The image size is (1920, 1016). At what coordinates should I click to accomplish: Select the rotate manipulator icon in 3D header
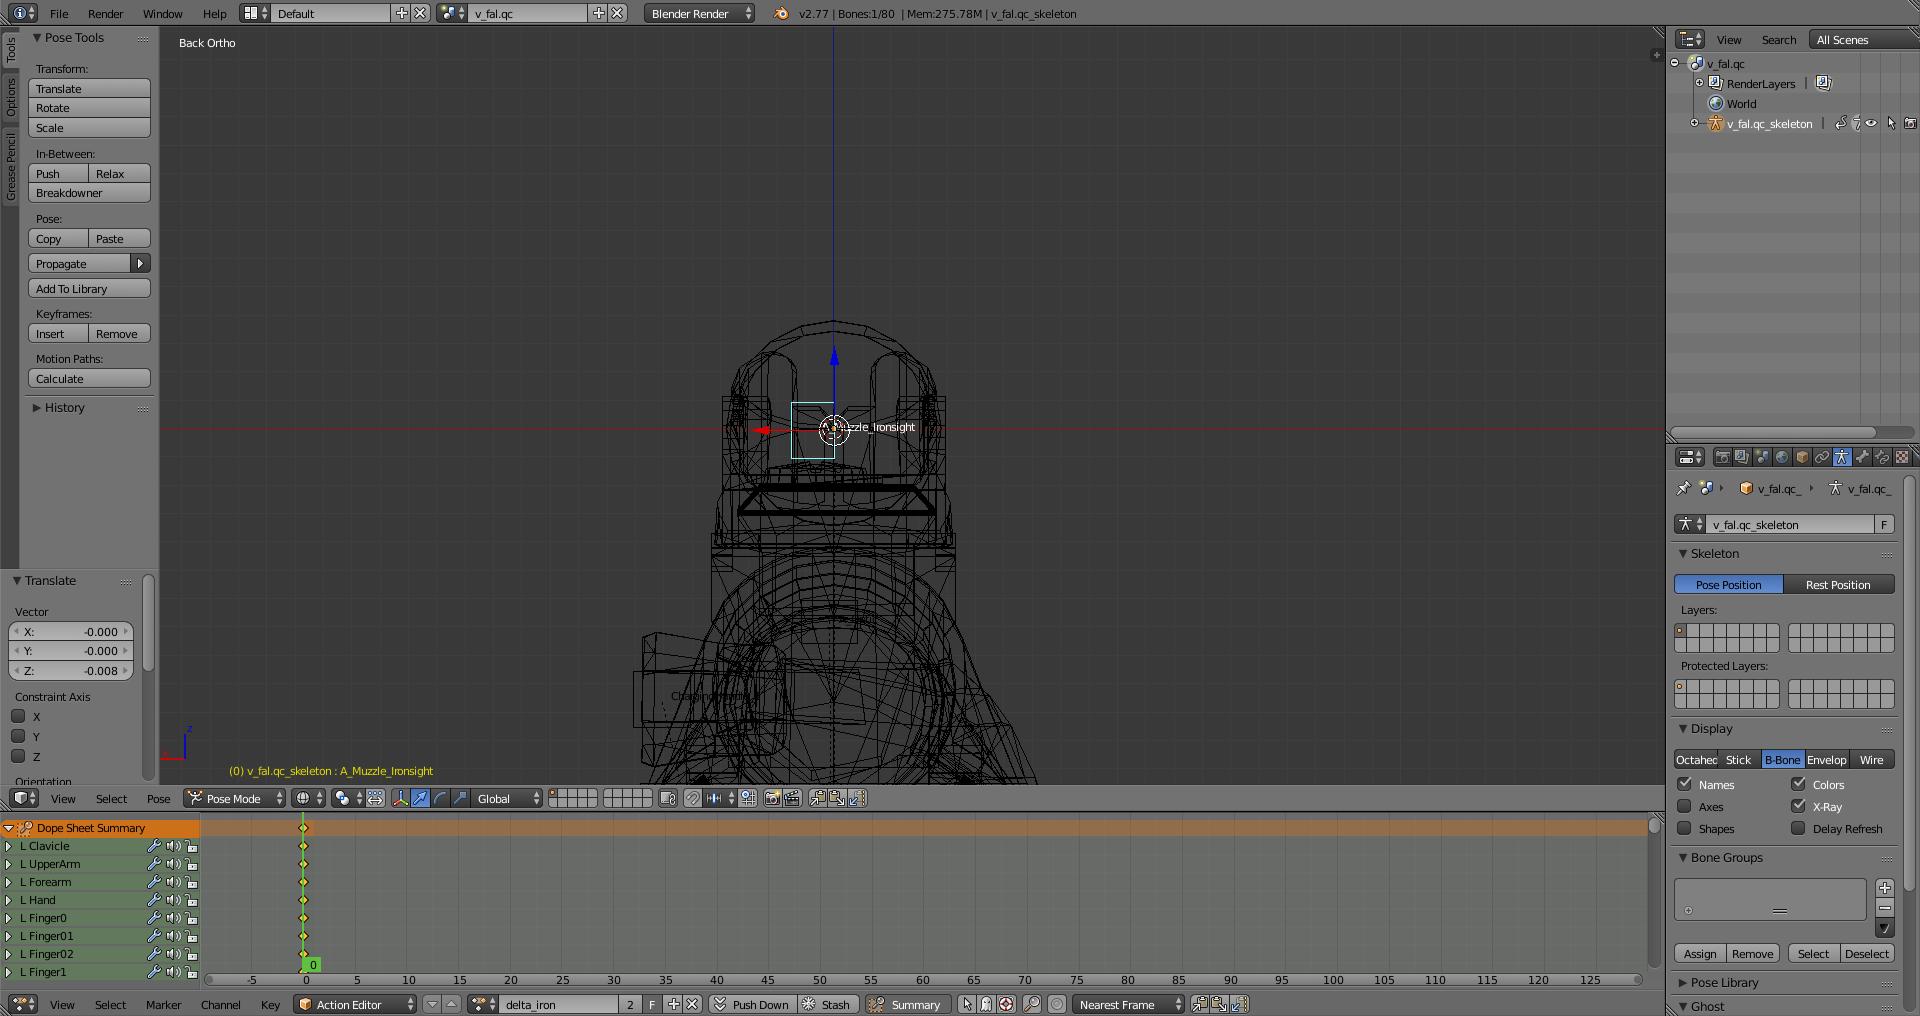440,798
